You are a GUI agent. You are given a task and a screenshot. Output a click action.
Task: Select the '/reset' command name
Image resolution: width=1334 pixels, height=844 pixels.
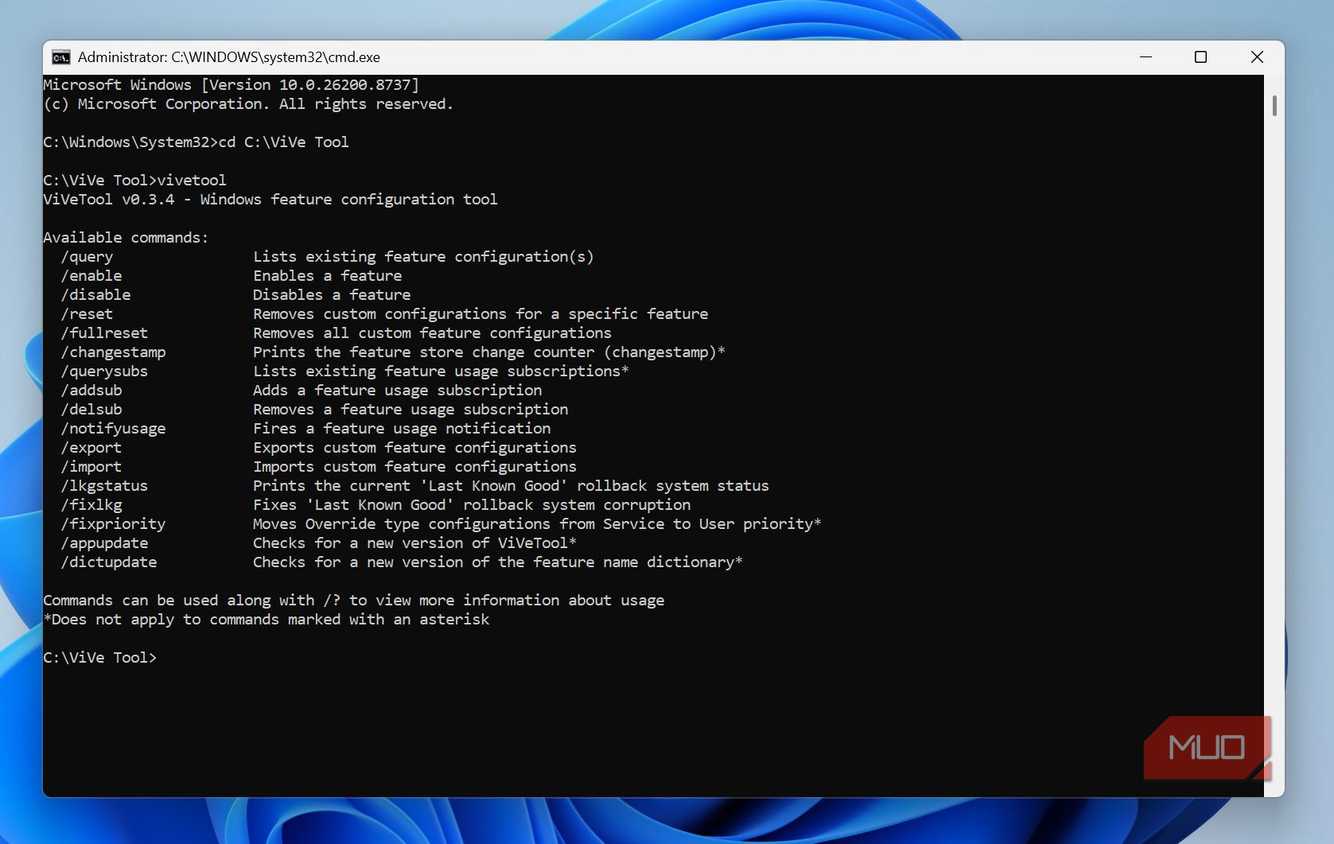pos(87,313)
